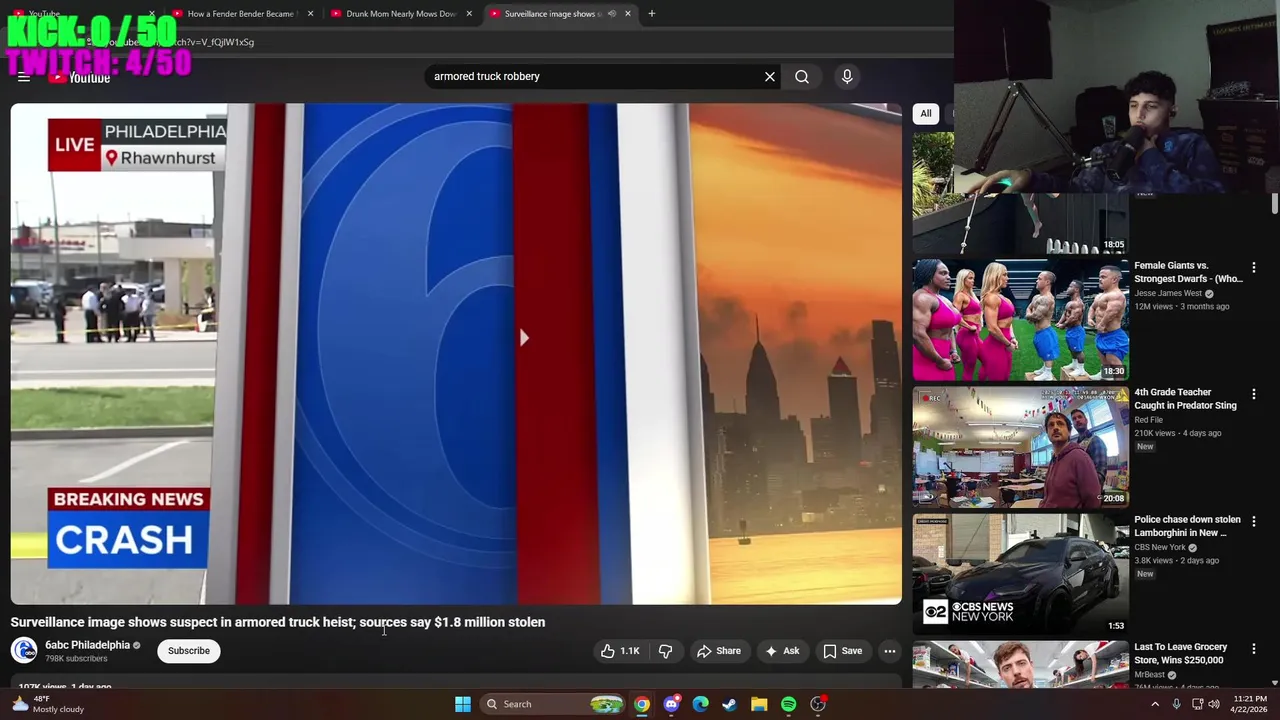Open the 6abc Philadelphia channel name link
The height and width of the screenshot is (720, 1280).
(x=87, y=645)
